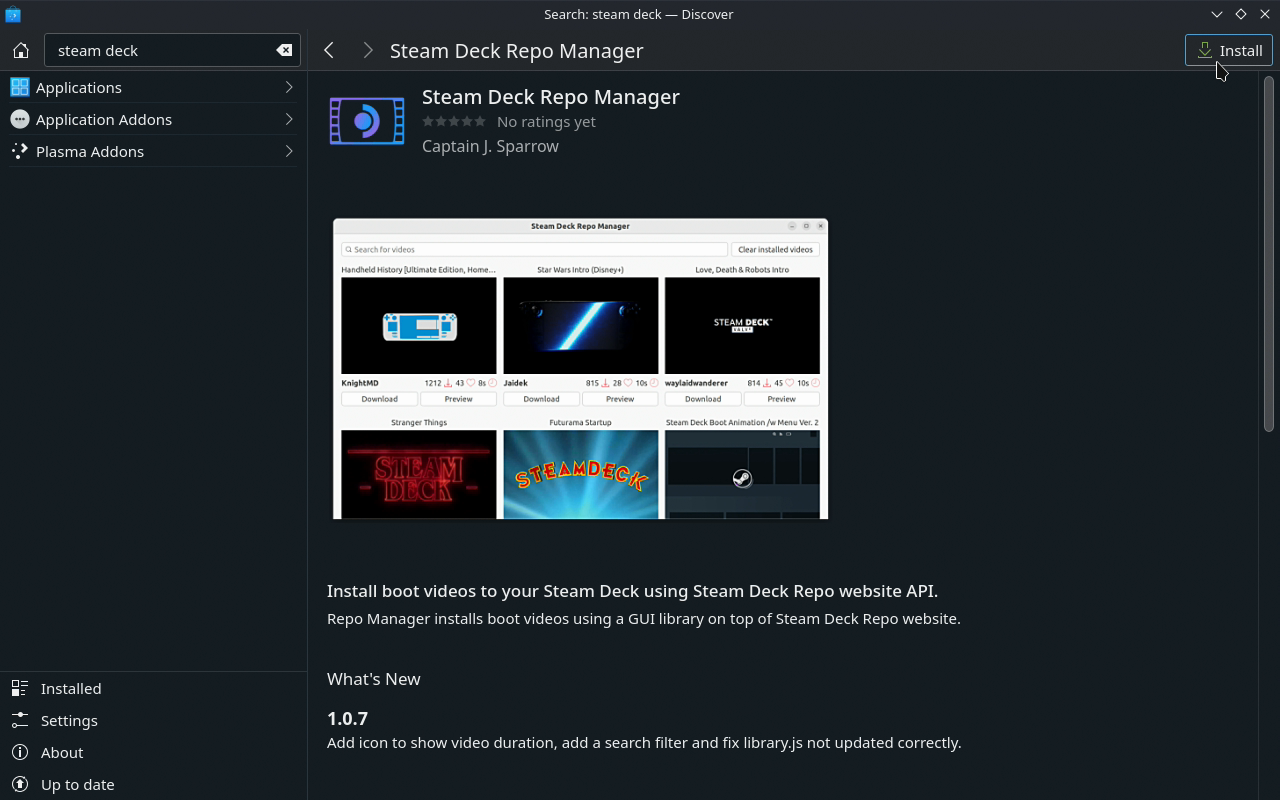
Task: Expand the Plasma Addons category
Action: [150, 151]
